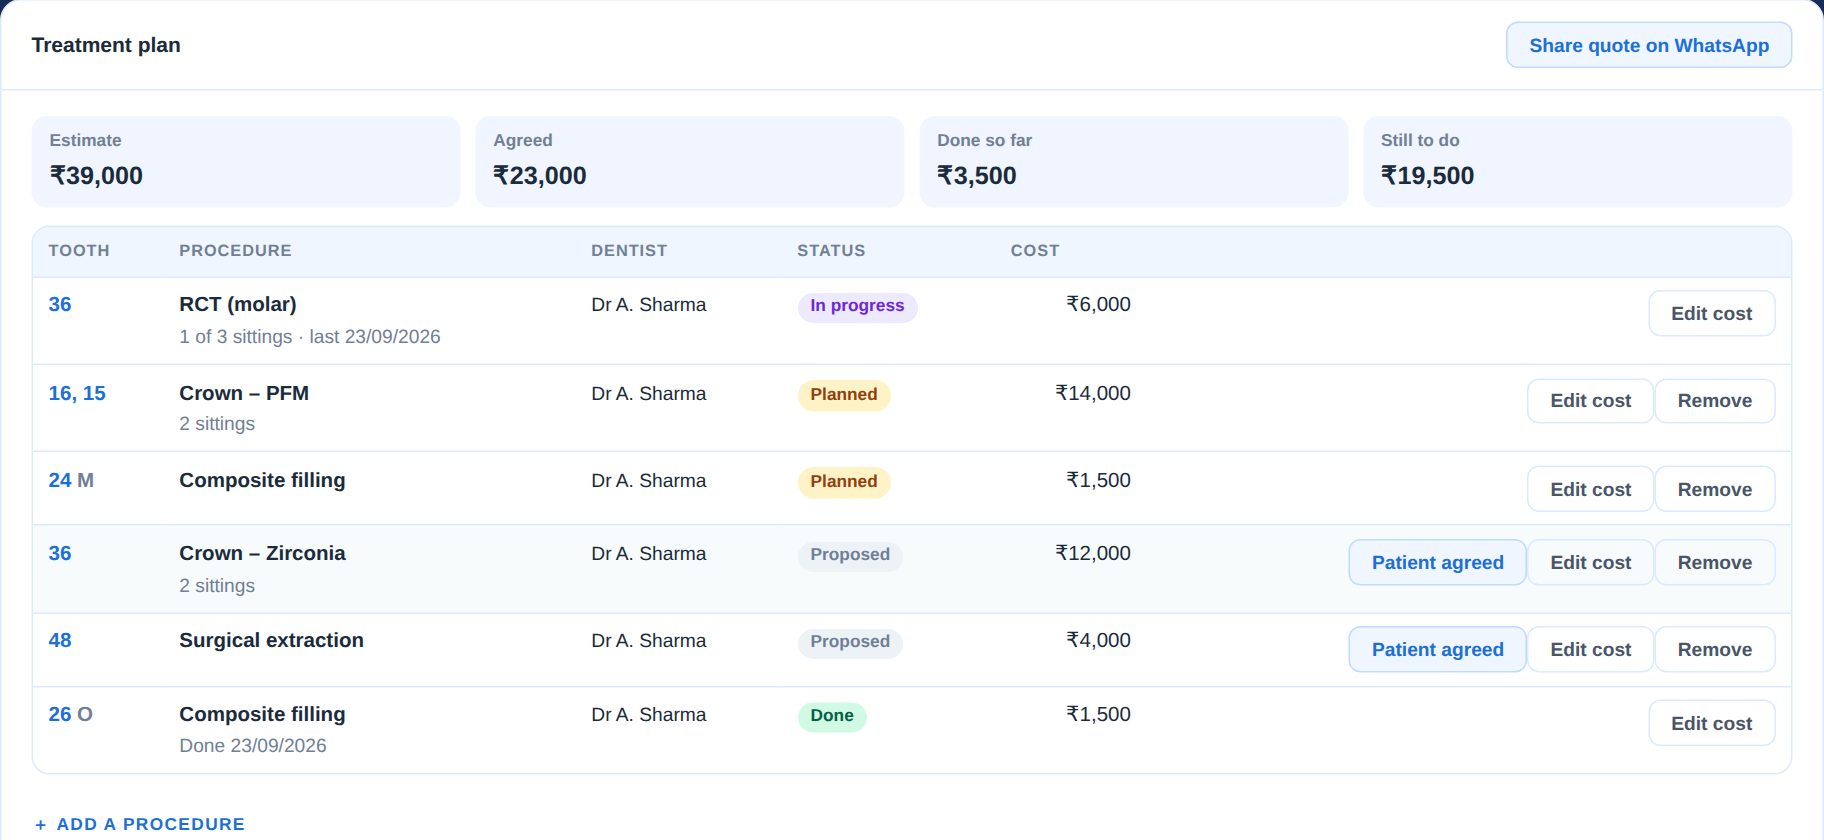Mark Crown – Zirconia as Patient agreed
The height and width of the screenshot is (840, 1824).
[x=1437, y=562]
